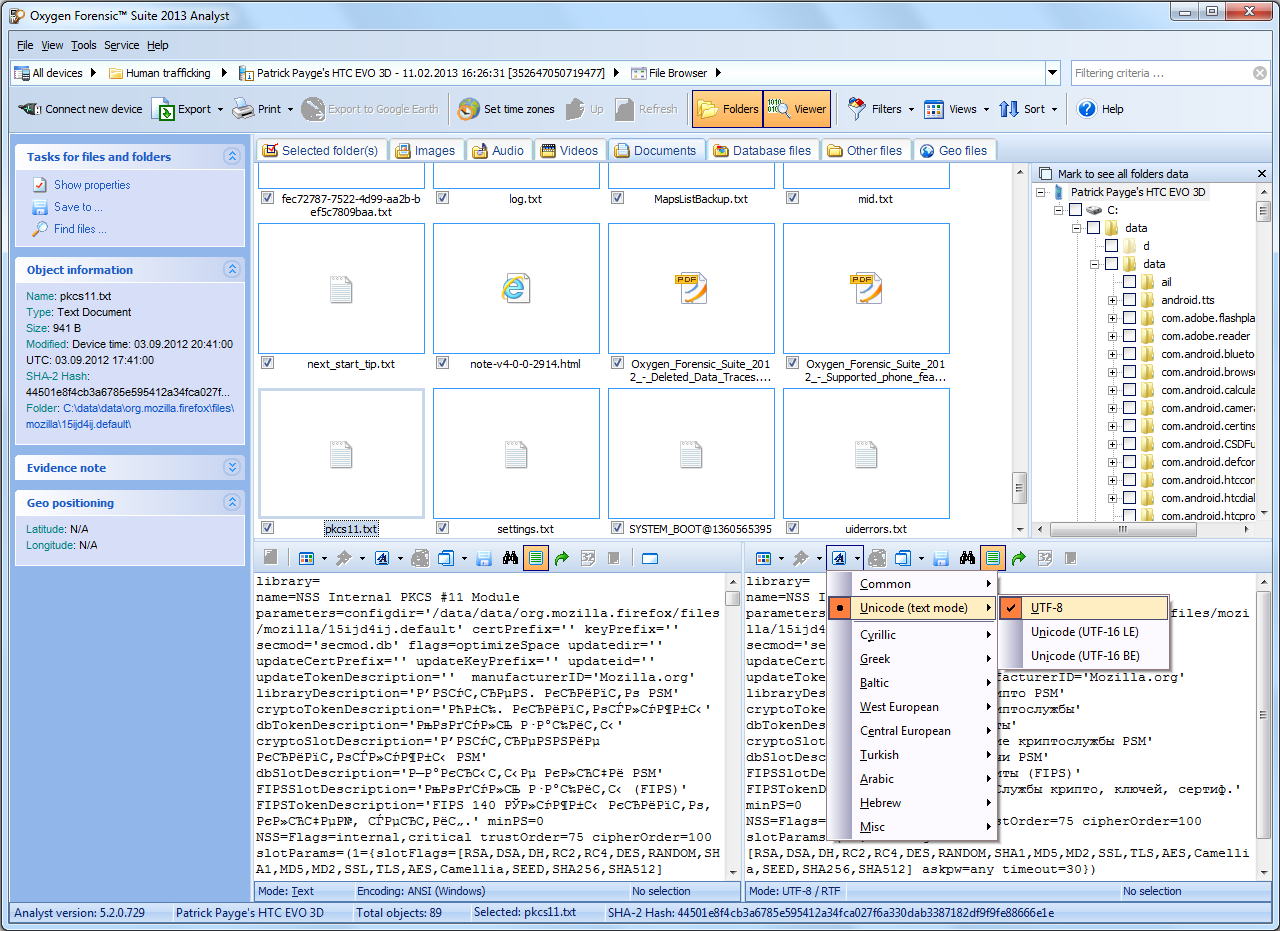This screenshot has width=1280, height=931.
Task: Toggle the Folders panel button
Action: coord(727,109)
